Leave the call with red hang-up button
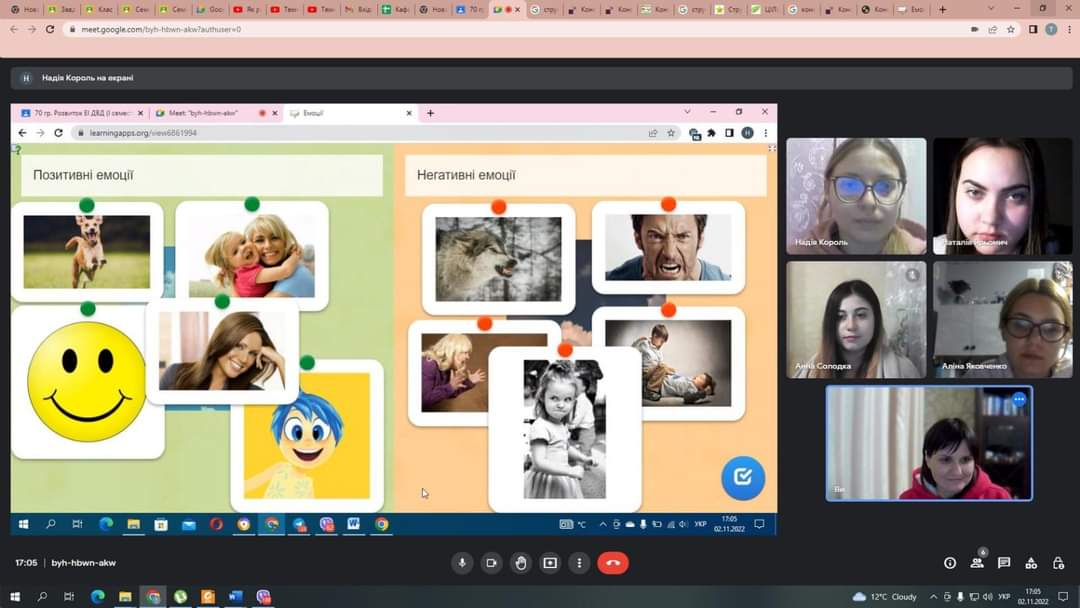The height and width of the screenshot is (608, 1080). [613, 563]
